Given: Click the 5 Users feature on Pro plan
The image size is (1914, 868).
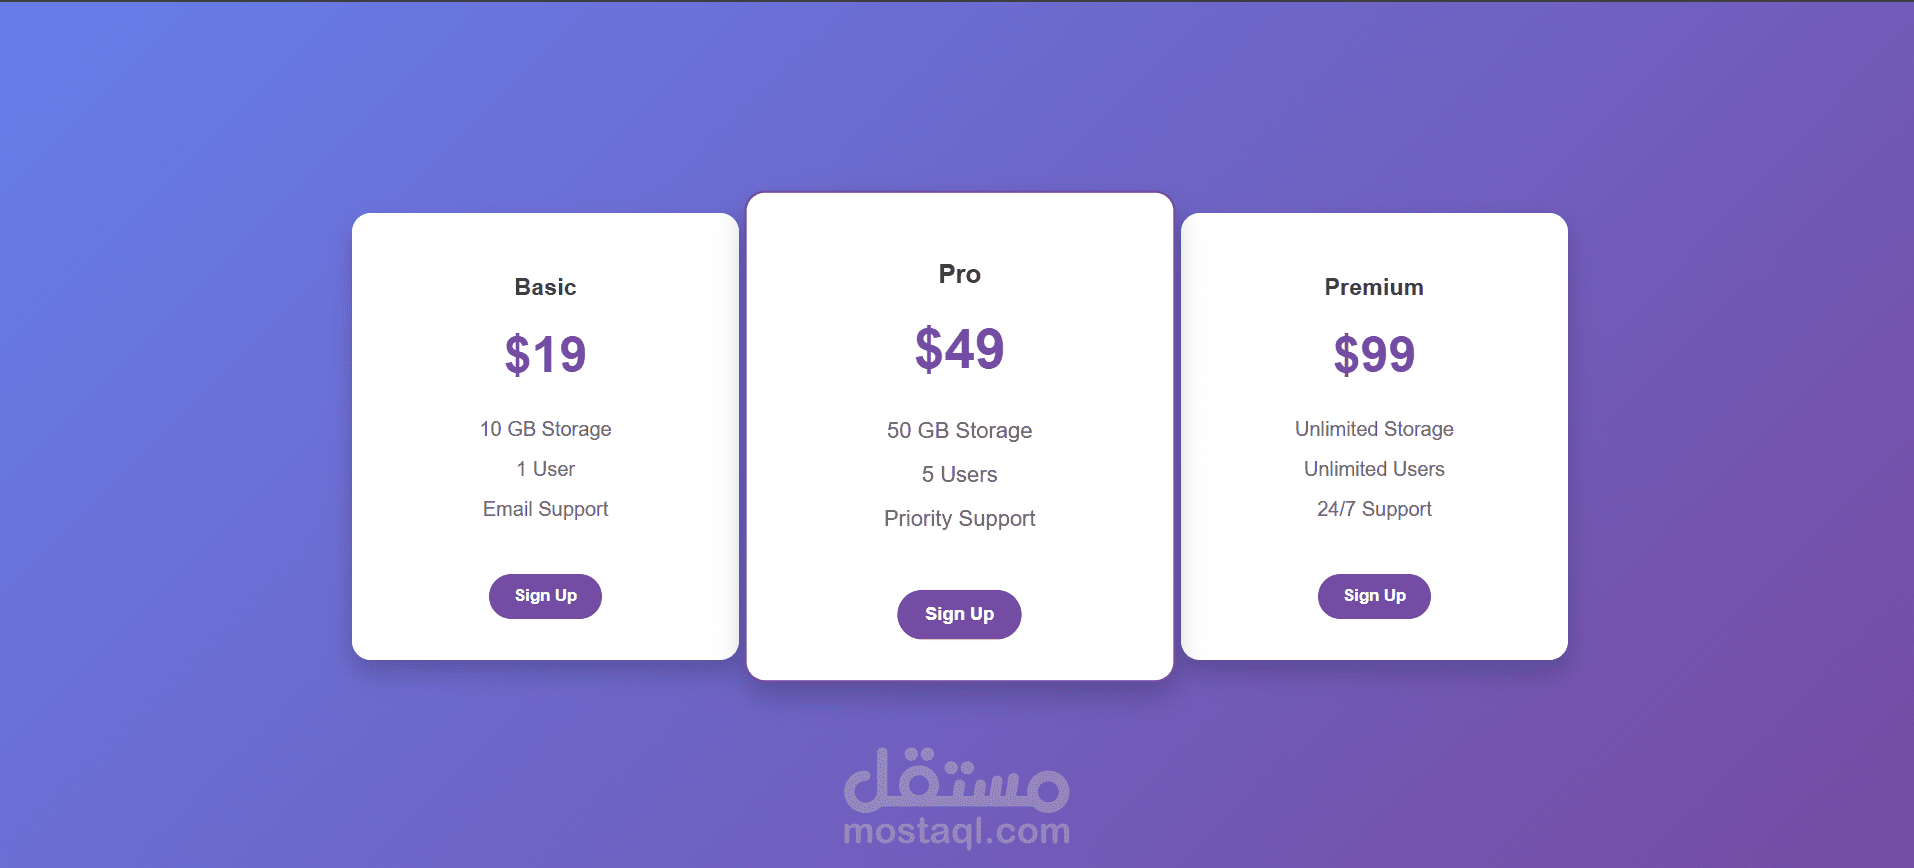Looking at the screenshot, I should point(959,474).
